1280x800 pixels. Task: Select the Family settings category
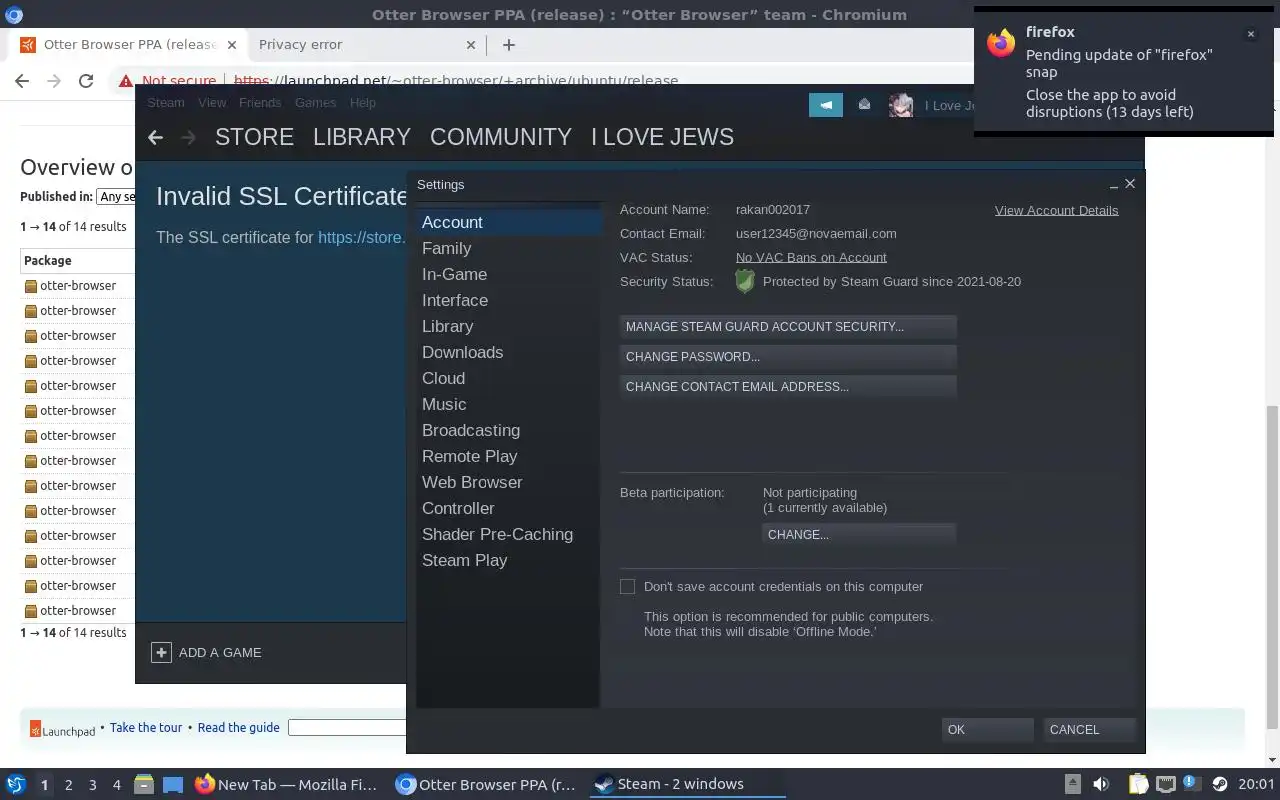[509, 248]
